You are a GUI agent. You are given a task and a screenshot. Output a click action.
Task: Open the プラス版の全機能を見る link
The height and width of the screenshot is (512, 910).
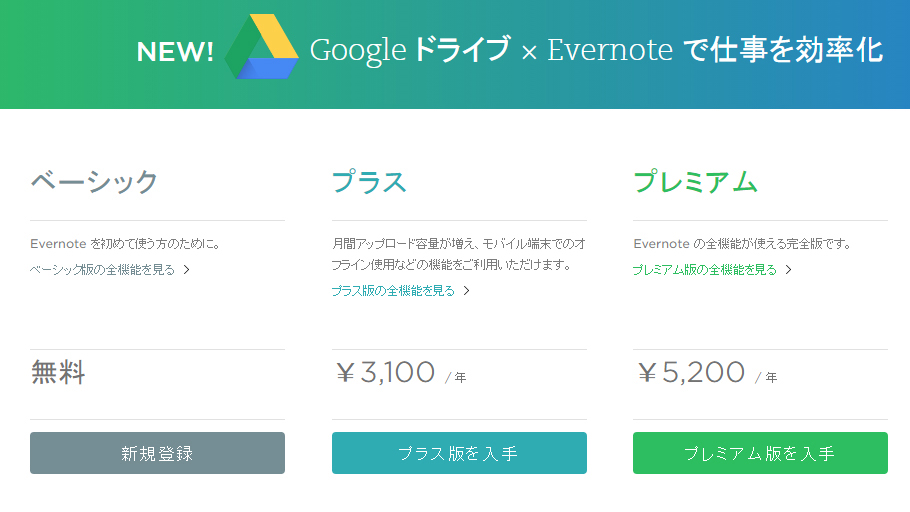coord(393,291)
